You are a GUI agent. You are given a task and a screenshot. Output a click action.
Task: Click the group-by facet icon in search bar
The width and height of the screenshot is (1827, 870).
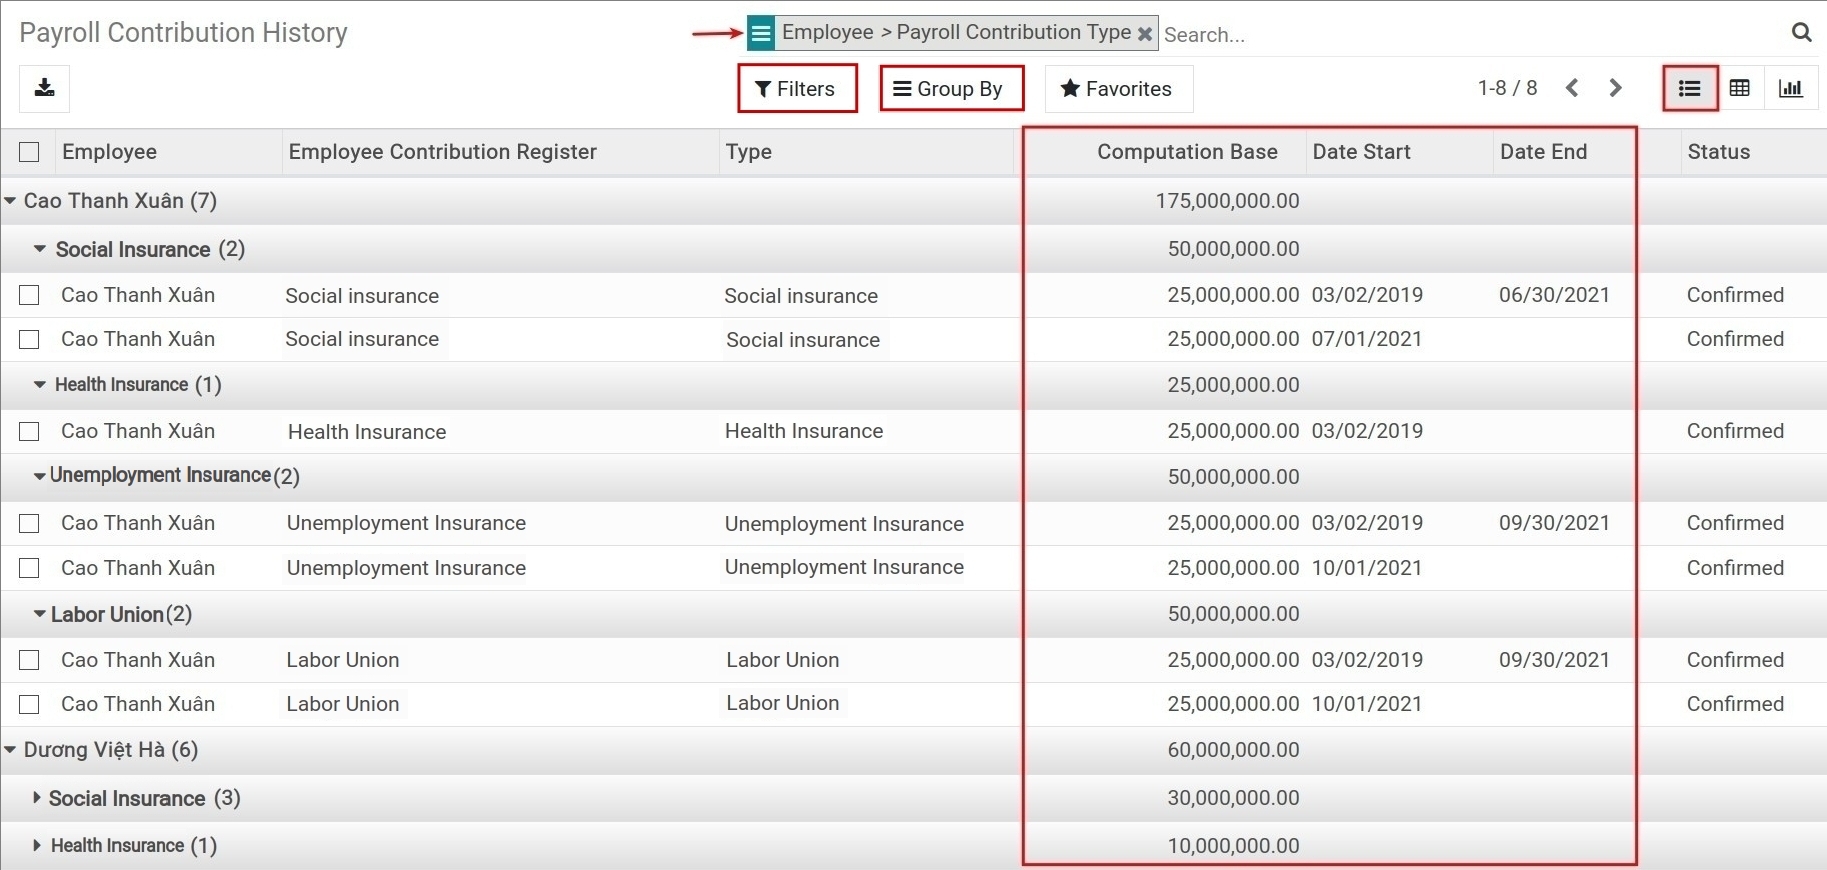coord(761,33)
